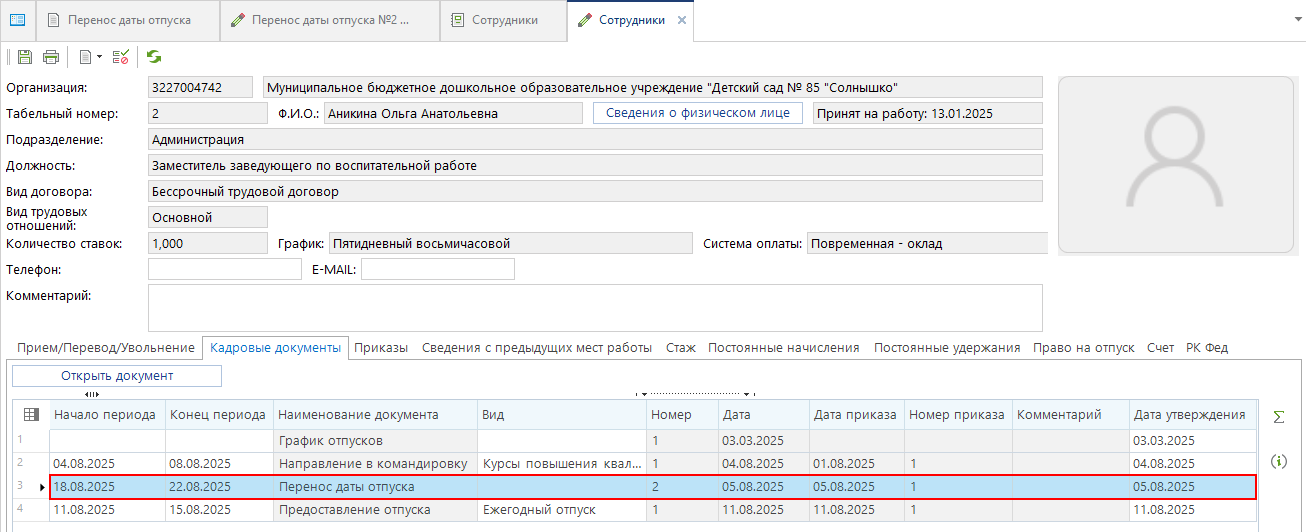
Task: Click 'Сведения о физическом лице' button
Action: (x=698, y=113)
